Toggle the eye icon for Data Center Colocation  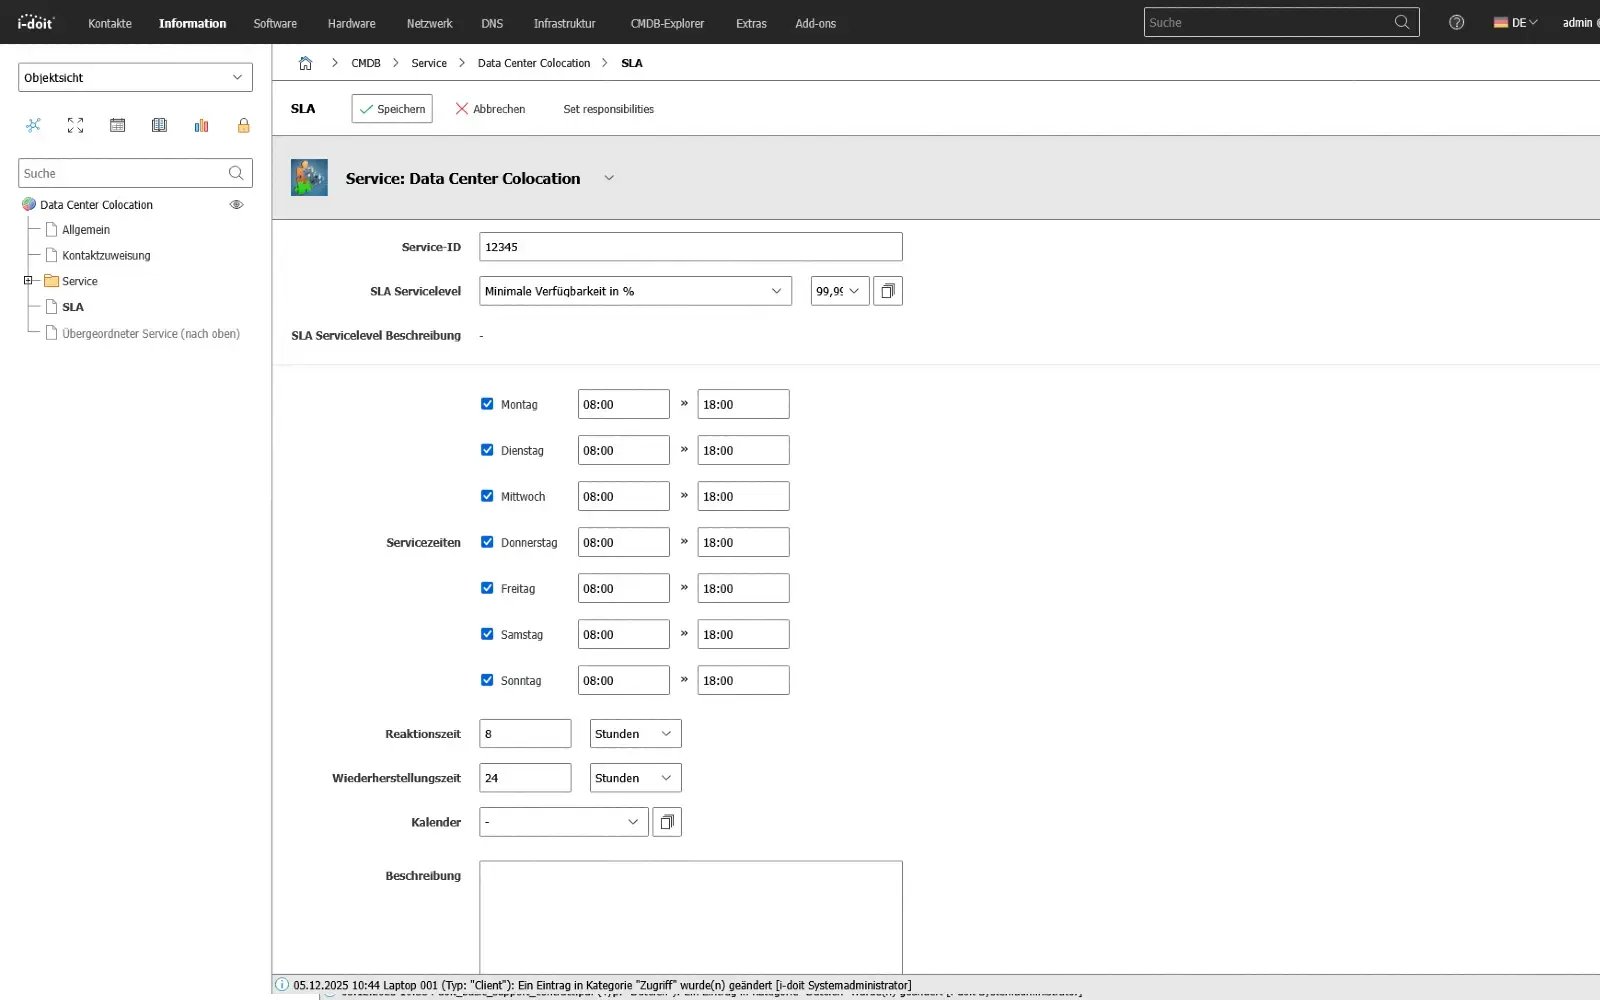point(236,204)
